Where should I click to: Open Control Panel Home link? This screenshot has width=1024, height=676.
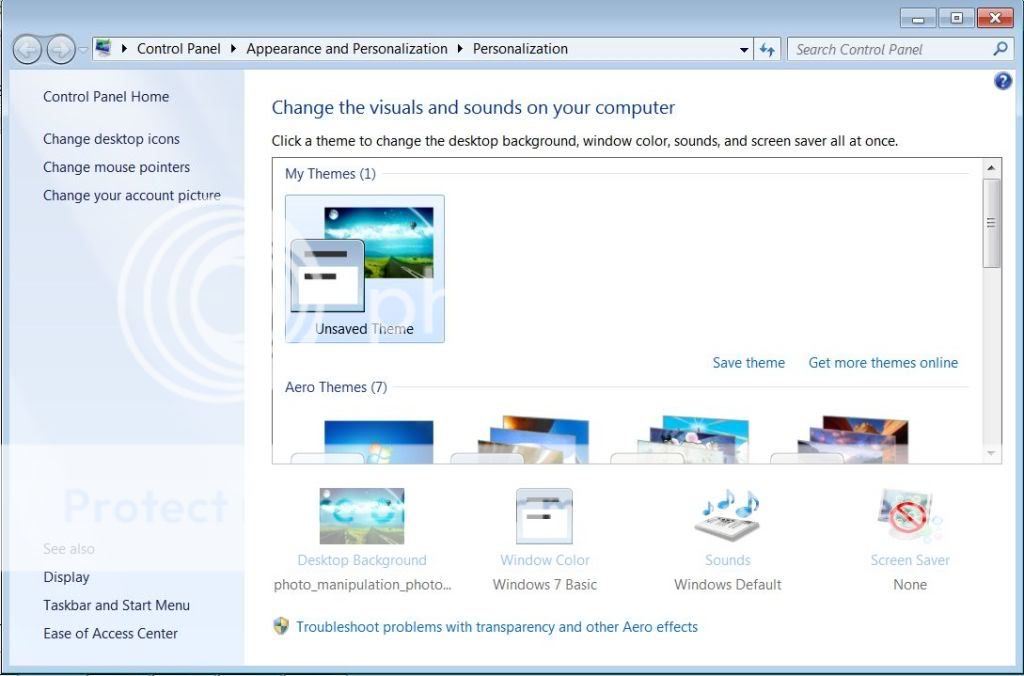pos(106,97)
